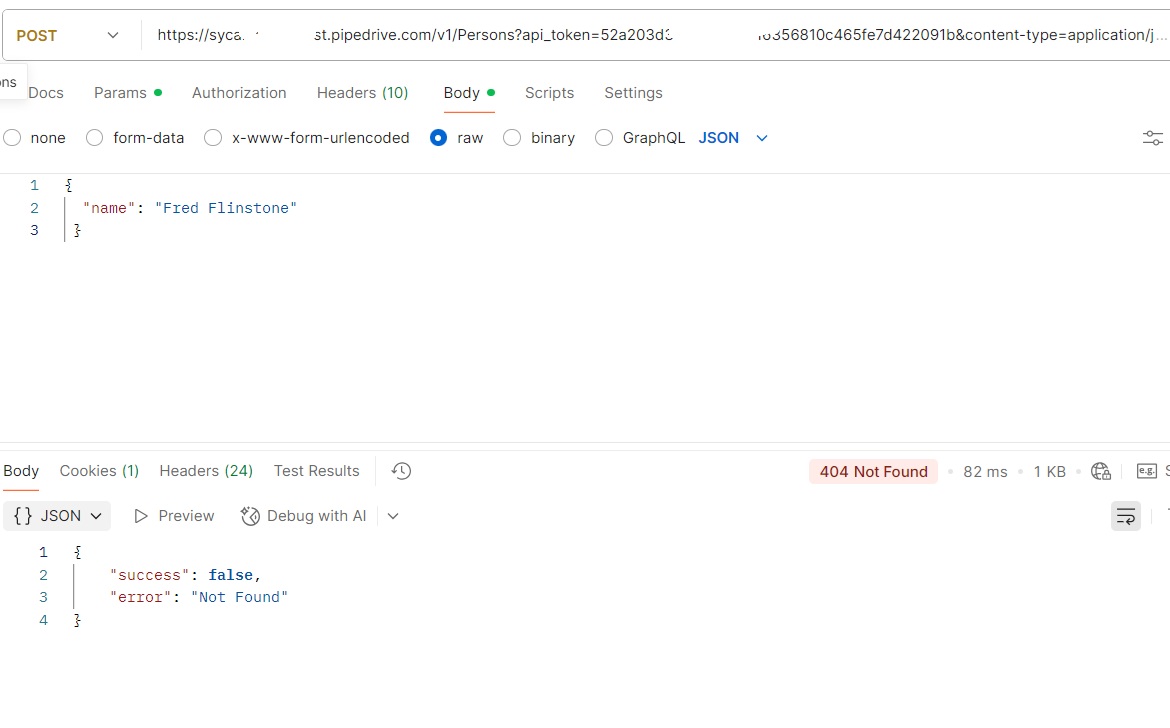Open the response history clock icon
Viewport: 1170px width, 728px height.
pos(401,471)
